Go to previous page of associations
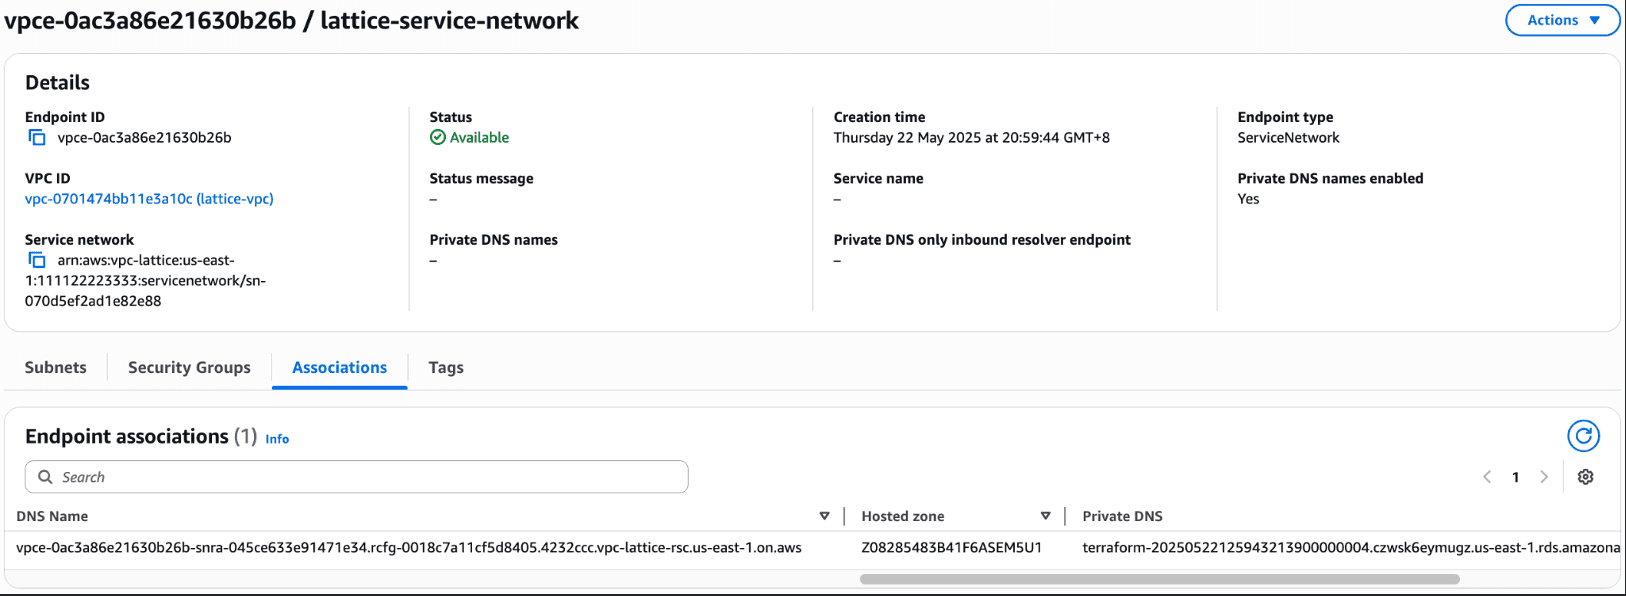The height and width of the screenshot is (596, 1626). (x=1487, y=477)
